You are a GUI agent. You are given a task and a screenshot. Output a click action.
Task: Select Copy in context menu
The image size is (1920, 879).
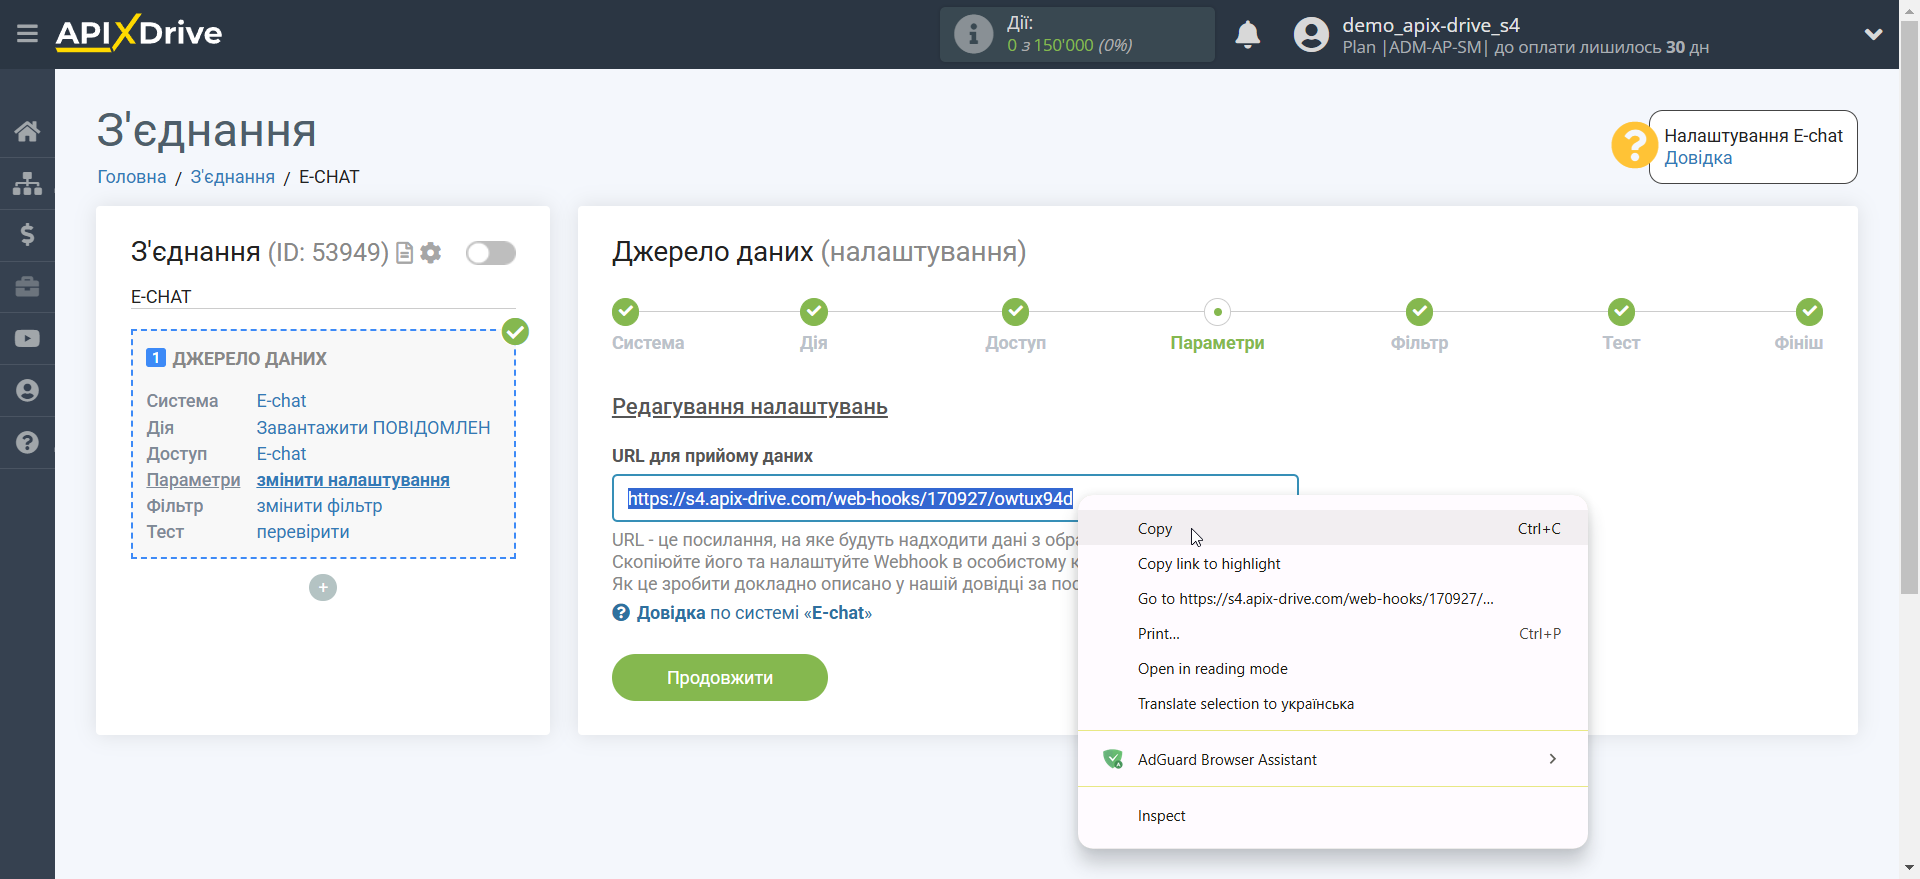pyautogui.click(x=1333, y=529)
